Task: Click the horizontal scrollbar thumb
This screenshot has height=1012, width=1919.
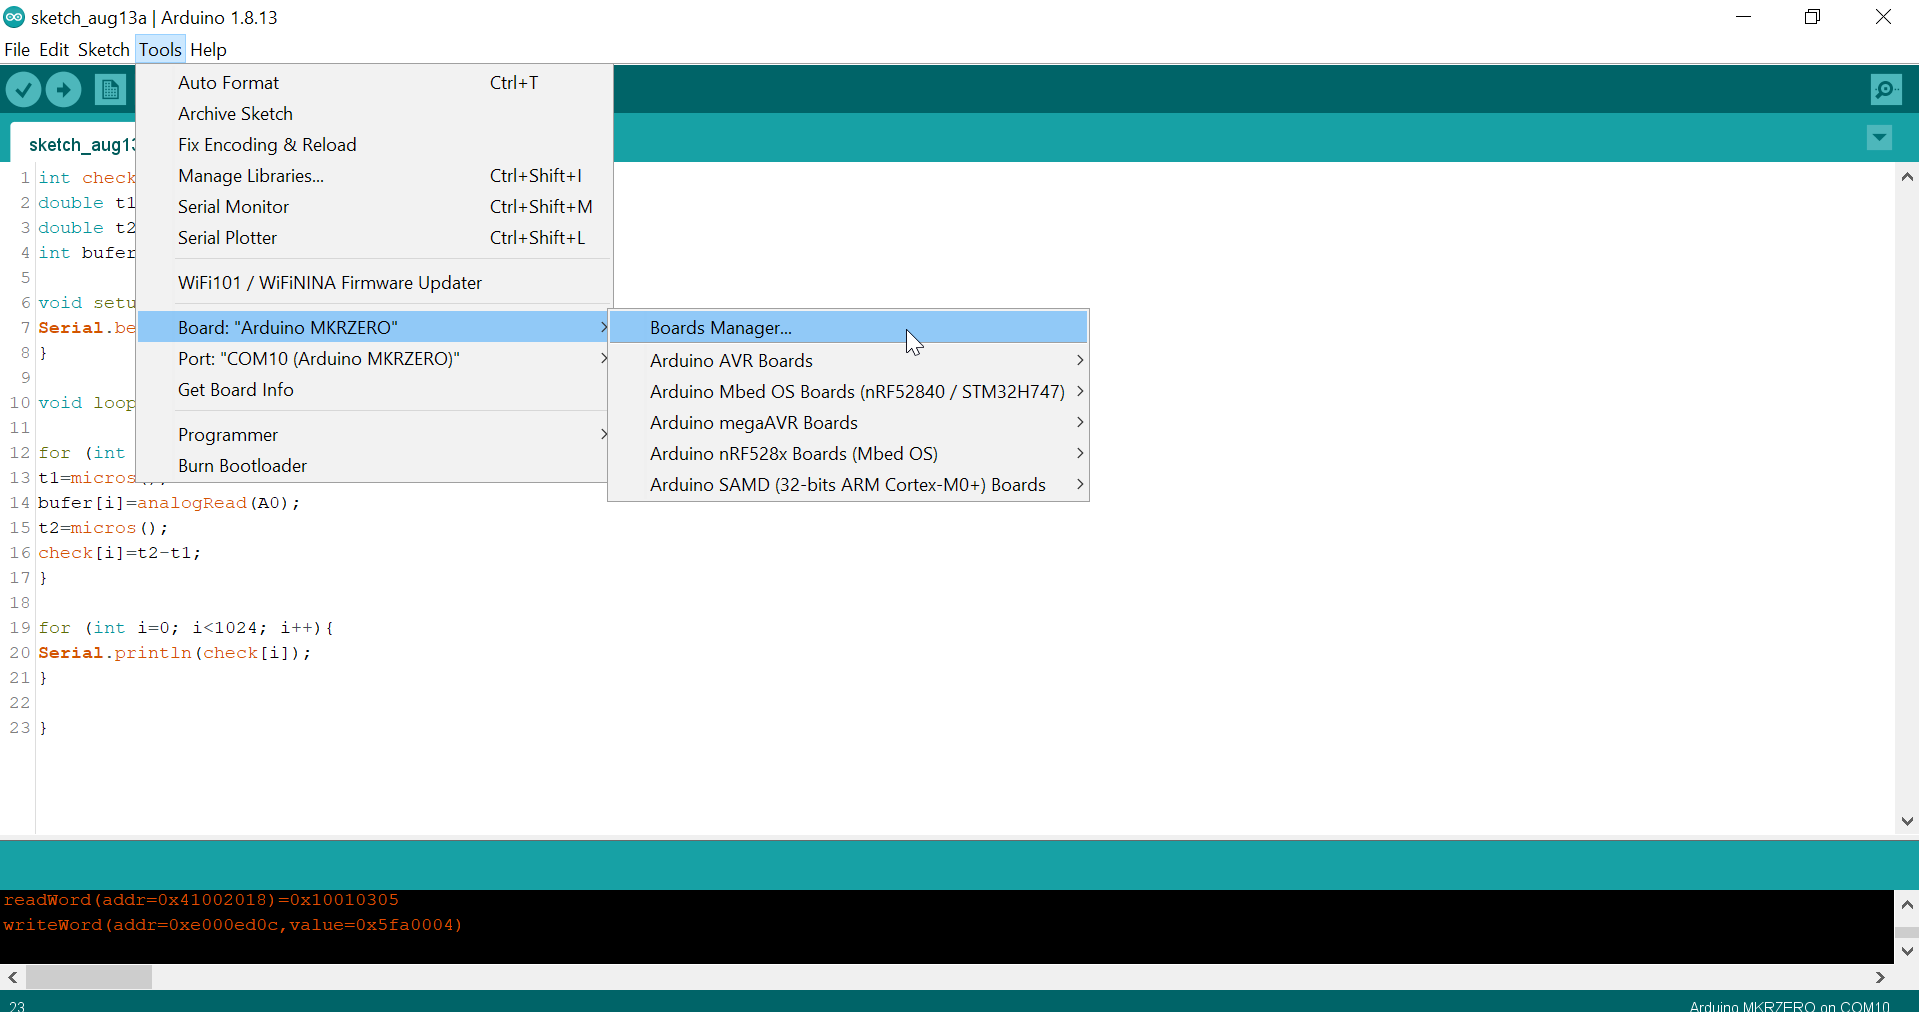Action: 89,977
